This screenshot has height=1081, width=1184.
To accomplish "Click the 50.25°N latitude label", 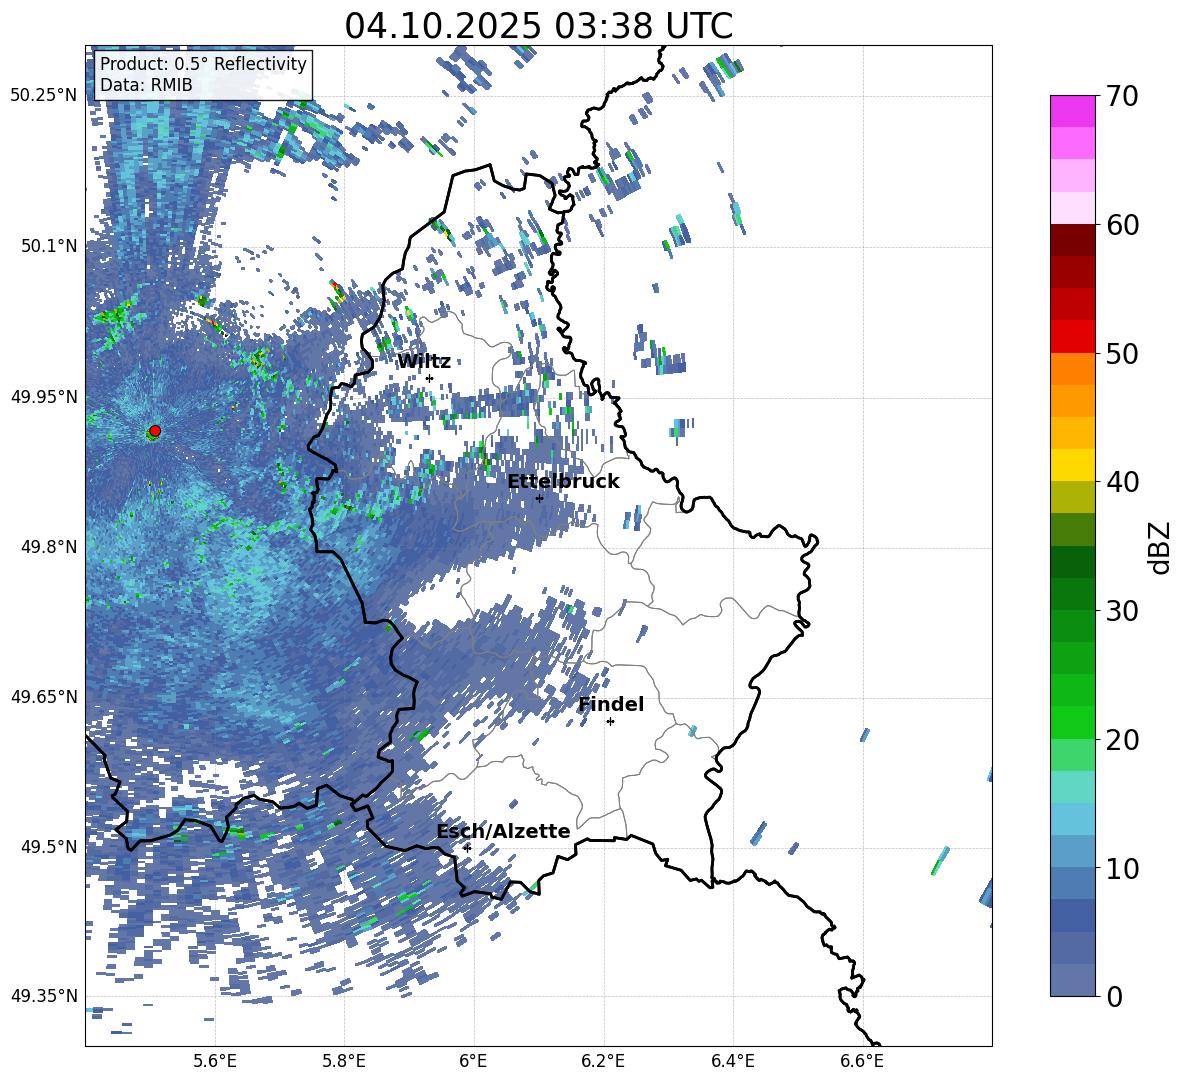I will (x=44, y=96).
